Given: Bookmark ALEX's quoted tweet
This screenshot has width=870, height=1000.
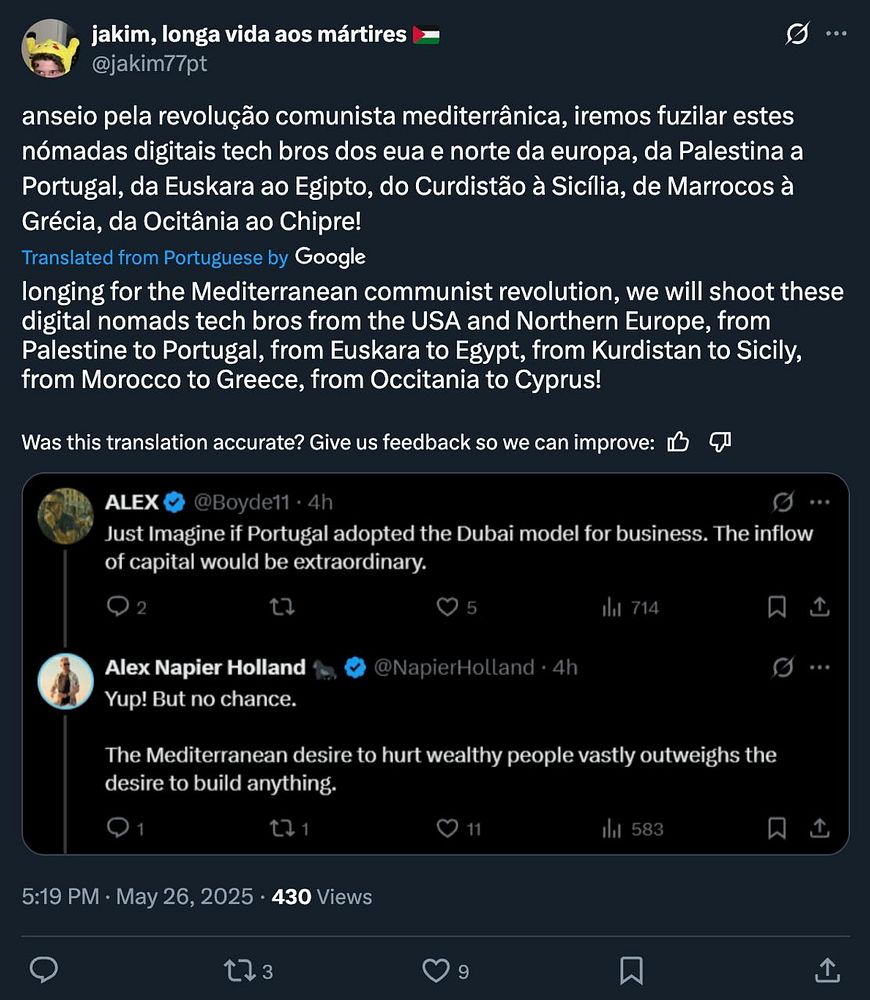Looking at the screenshot, I should point(777,607).
